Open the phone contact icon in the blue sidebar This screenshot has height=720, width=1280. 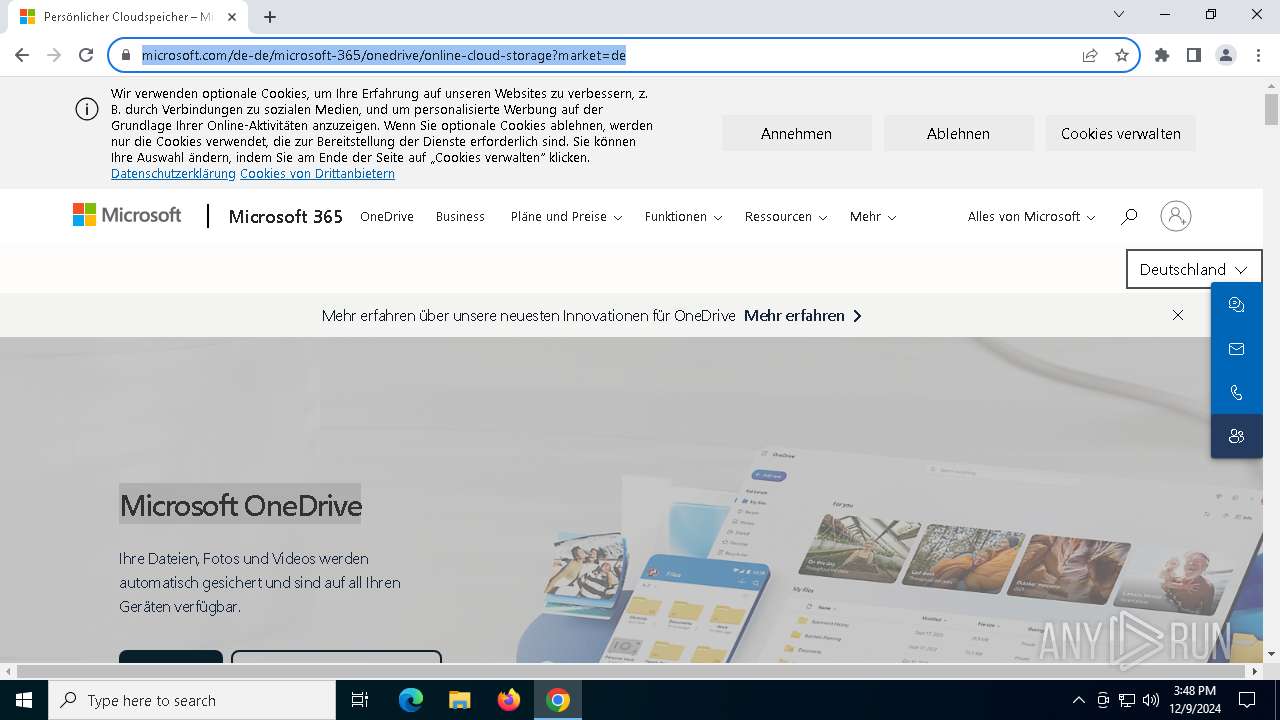1236,393
